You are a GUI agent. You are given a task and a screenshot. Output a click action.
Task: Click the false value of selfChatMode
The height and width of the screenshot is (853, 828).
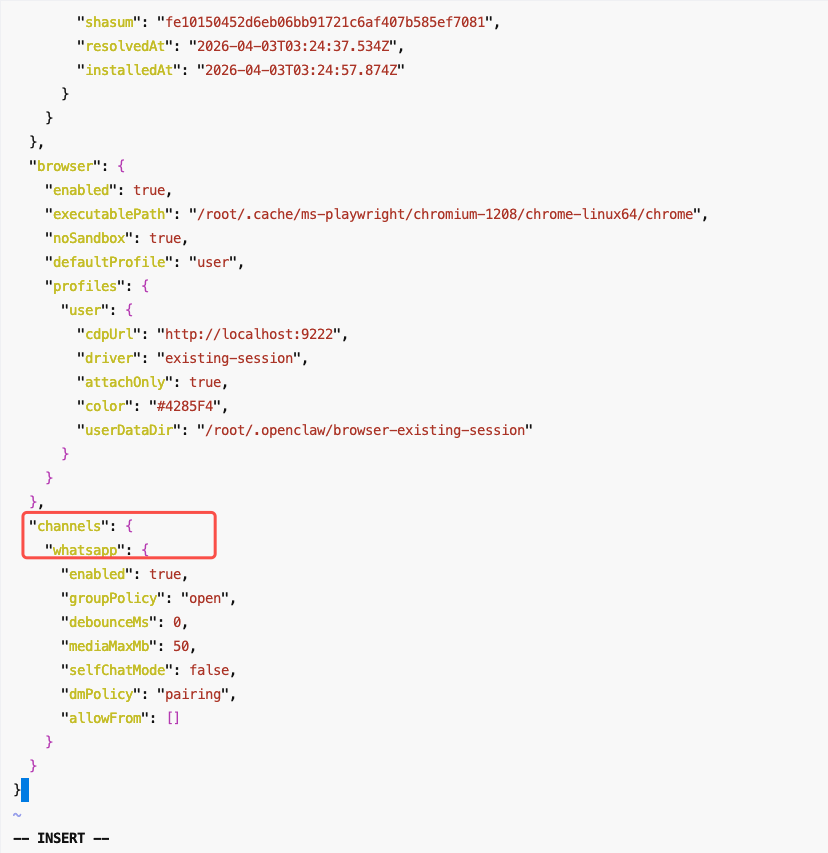213,670
